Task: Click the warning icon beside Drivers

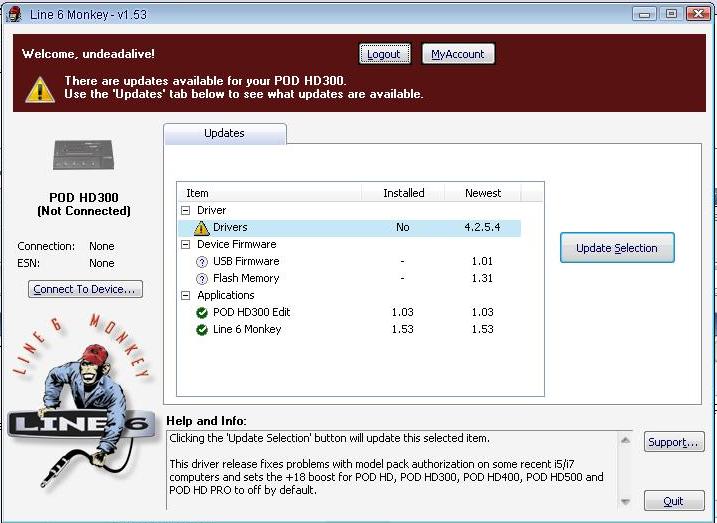Action: click(201, 228)
